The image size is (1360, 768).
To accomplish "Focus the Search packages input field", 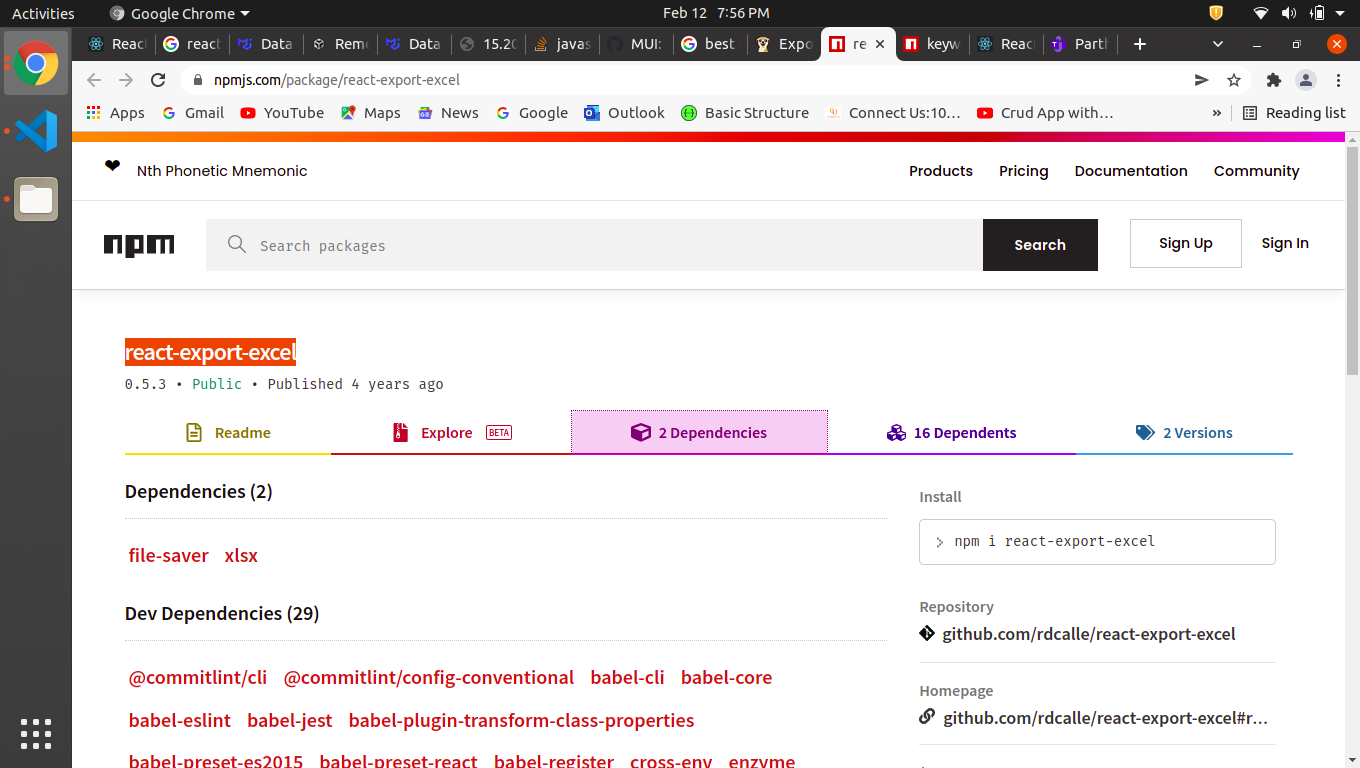I will click(x=594, y=245).
